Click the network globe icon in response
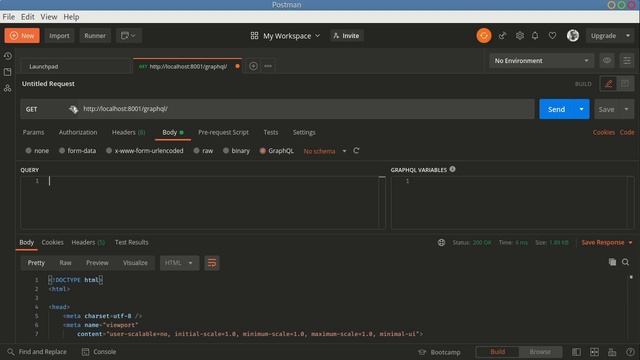This screenshot has height=360, width=640. pos(441,242)
